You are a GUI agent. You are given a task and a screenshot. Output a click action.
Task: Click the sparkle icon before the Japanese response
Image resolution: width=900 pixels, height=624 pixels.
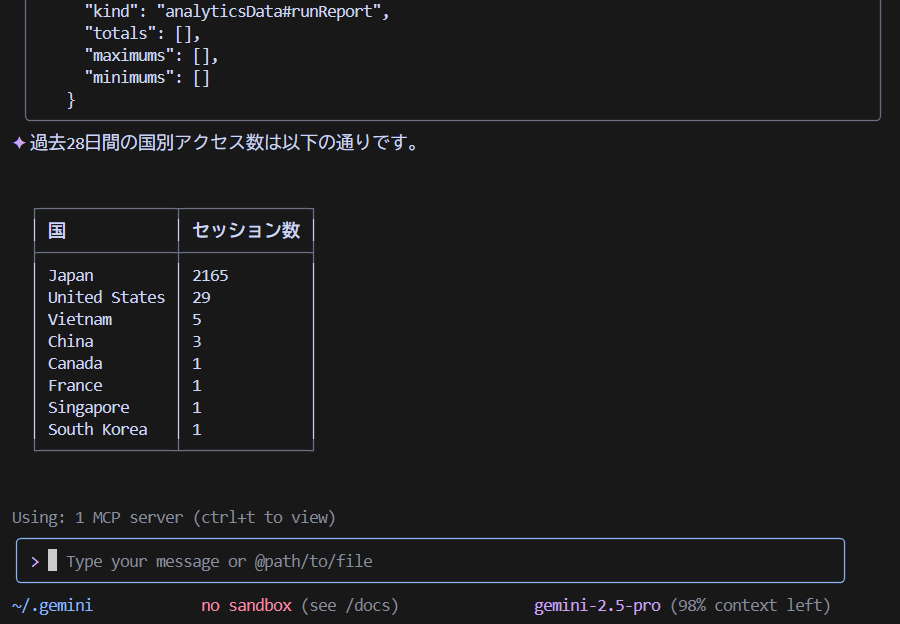click(x=18, y=143)
